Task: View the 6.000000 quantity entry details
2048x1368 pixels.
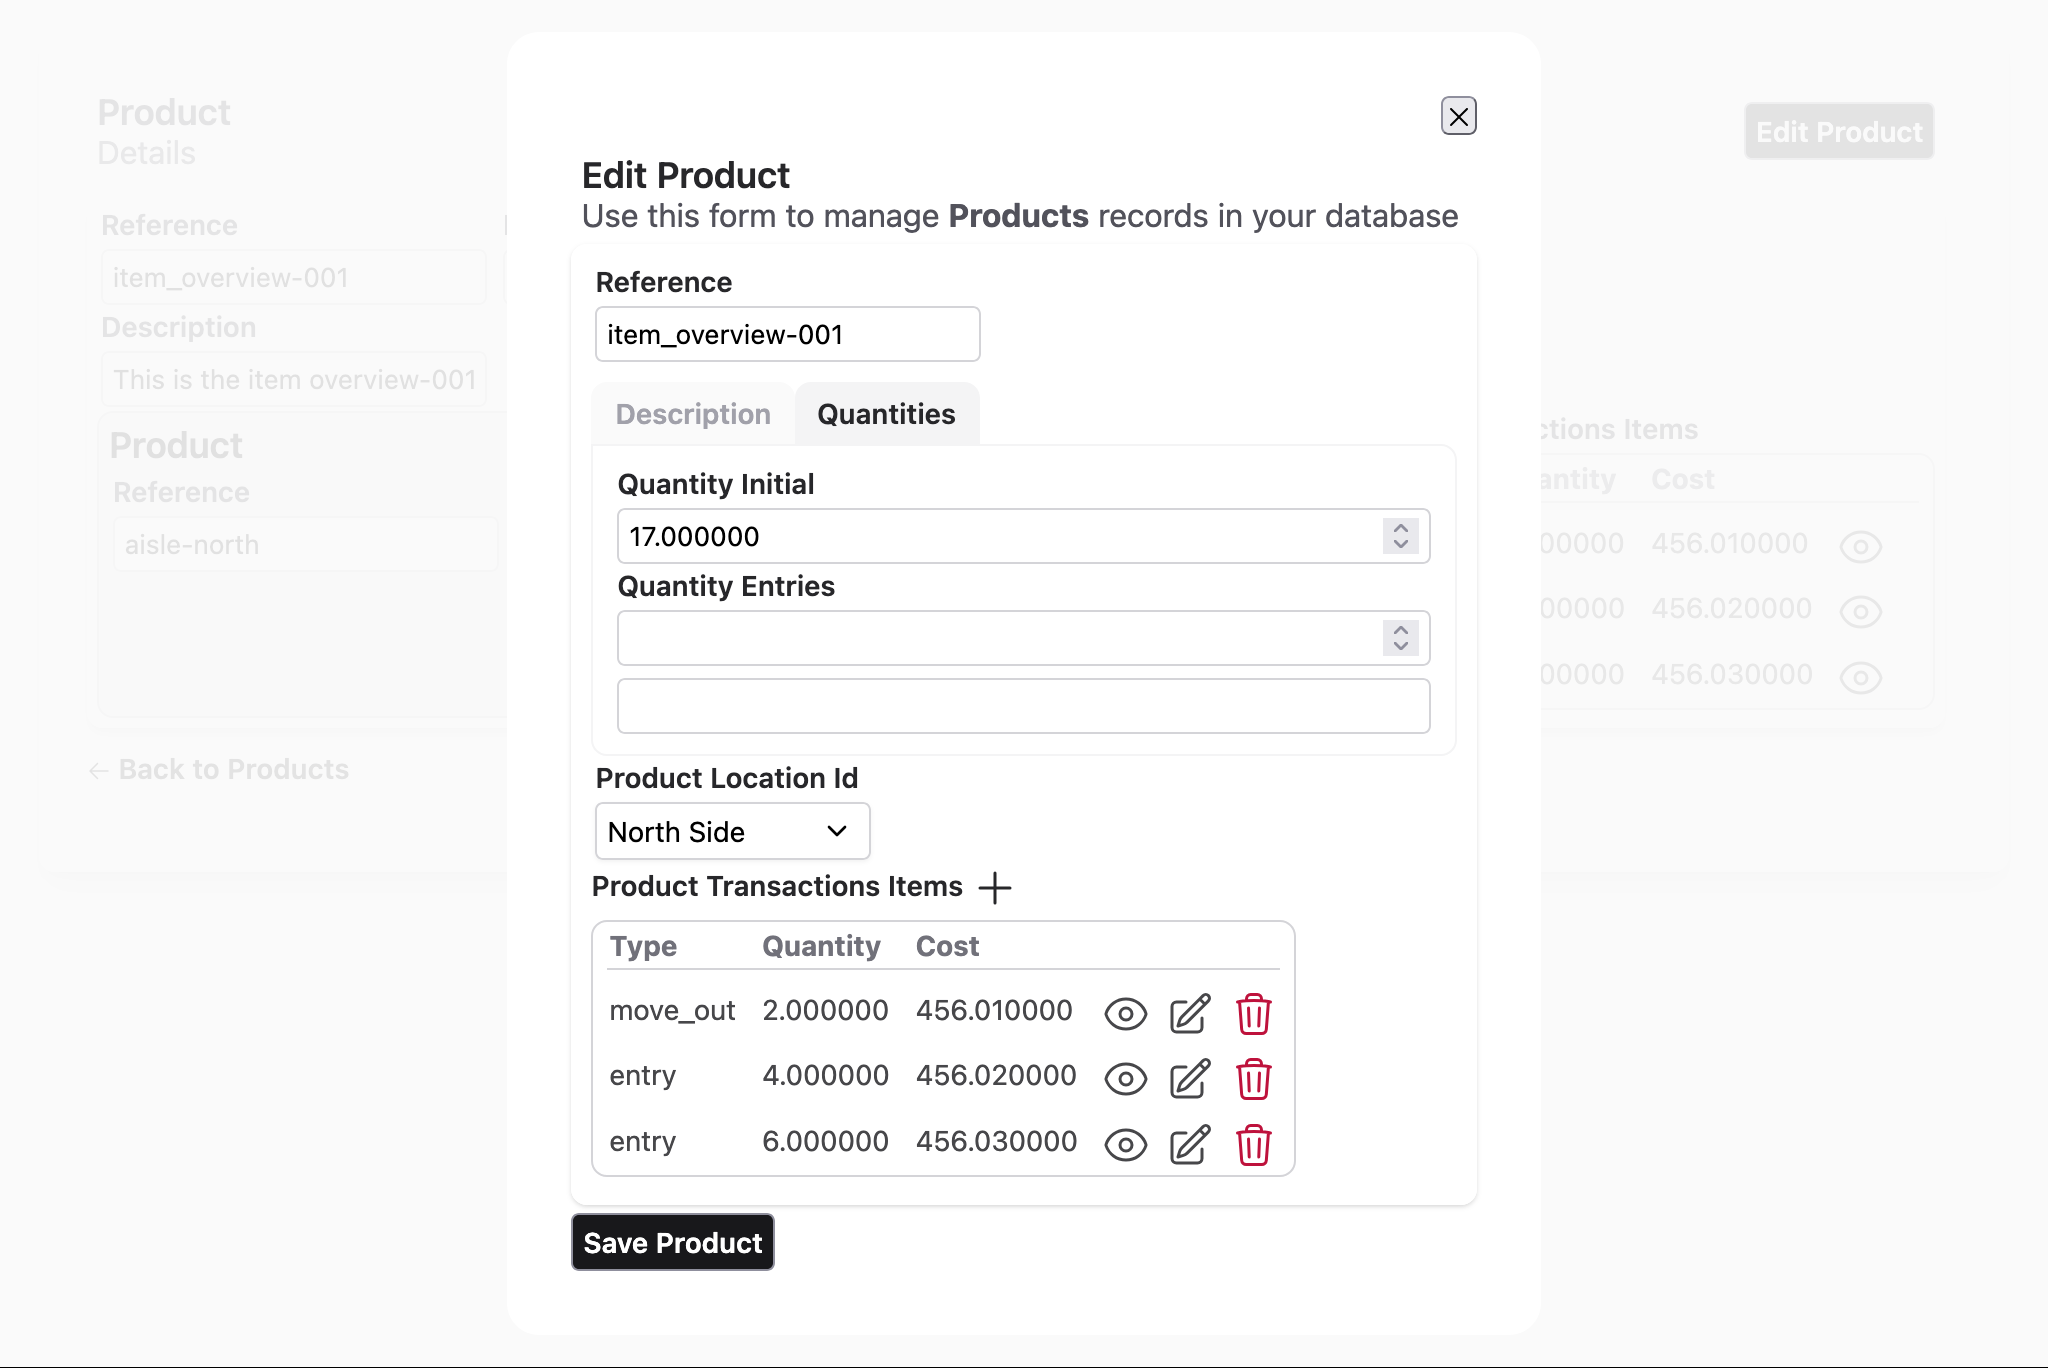Action: 1125,1145
